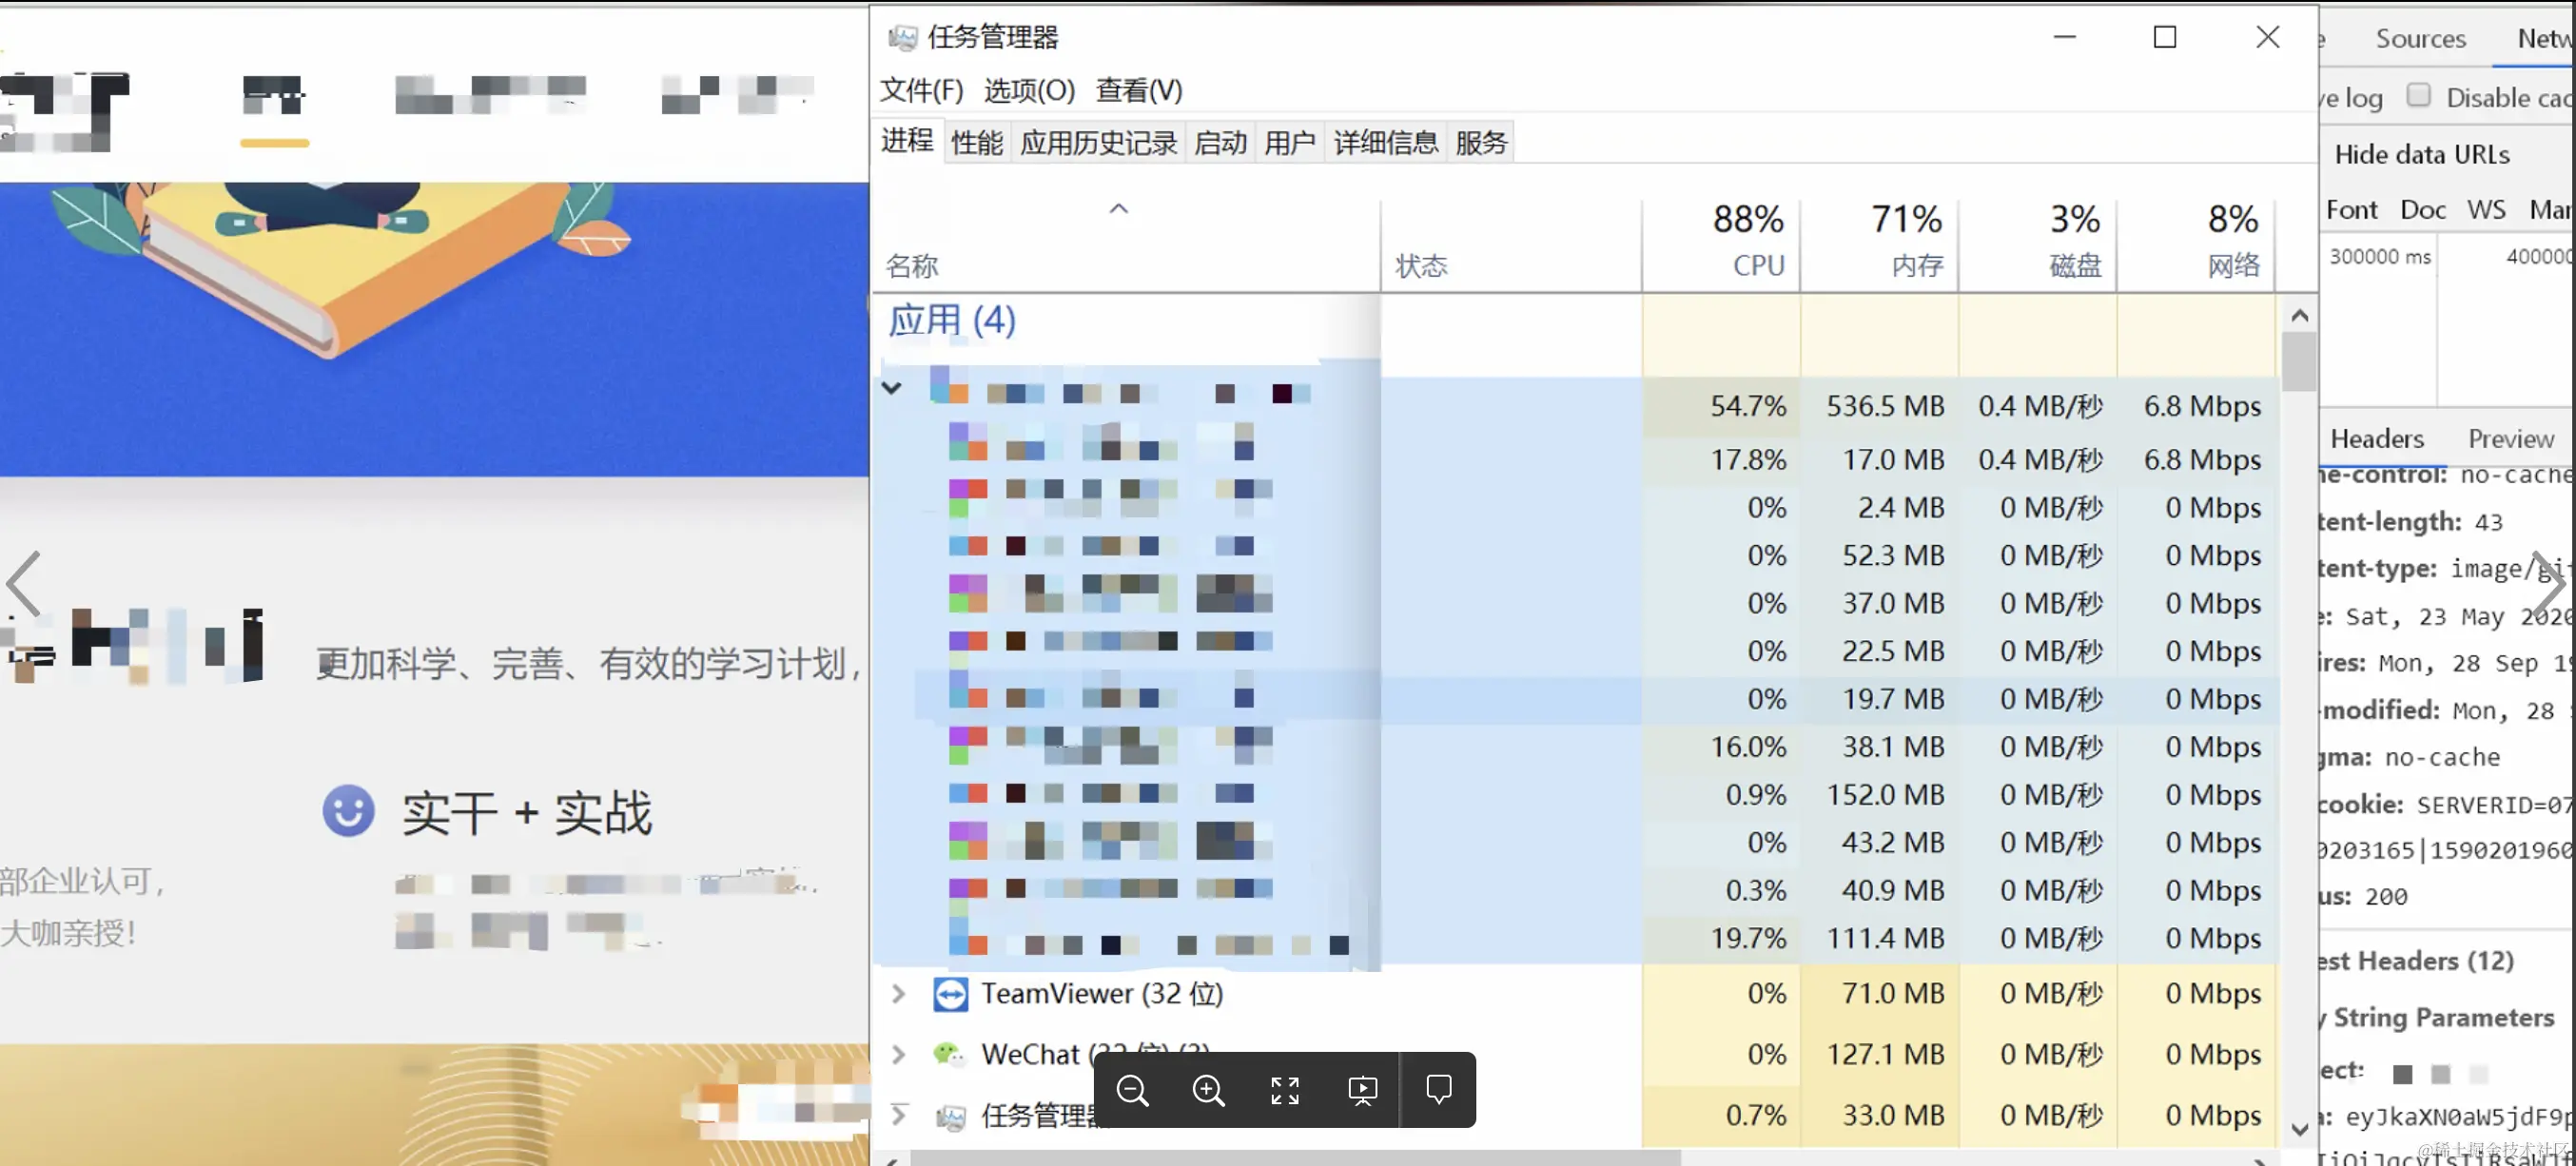Open the Preview tab in DevTools
This screenshot has width=2576, height=1166.
pos(2510,439)
